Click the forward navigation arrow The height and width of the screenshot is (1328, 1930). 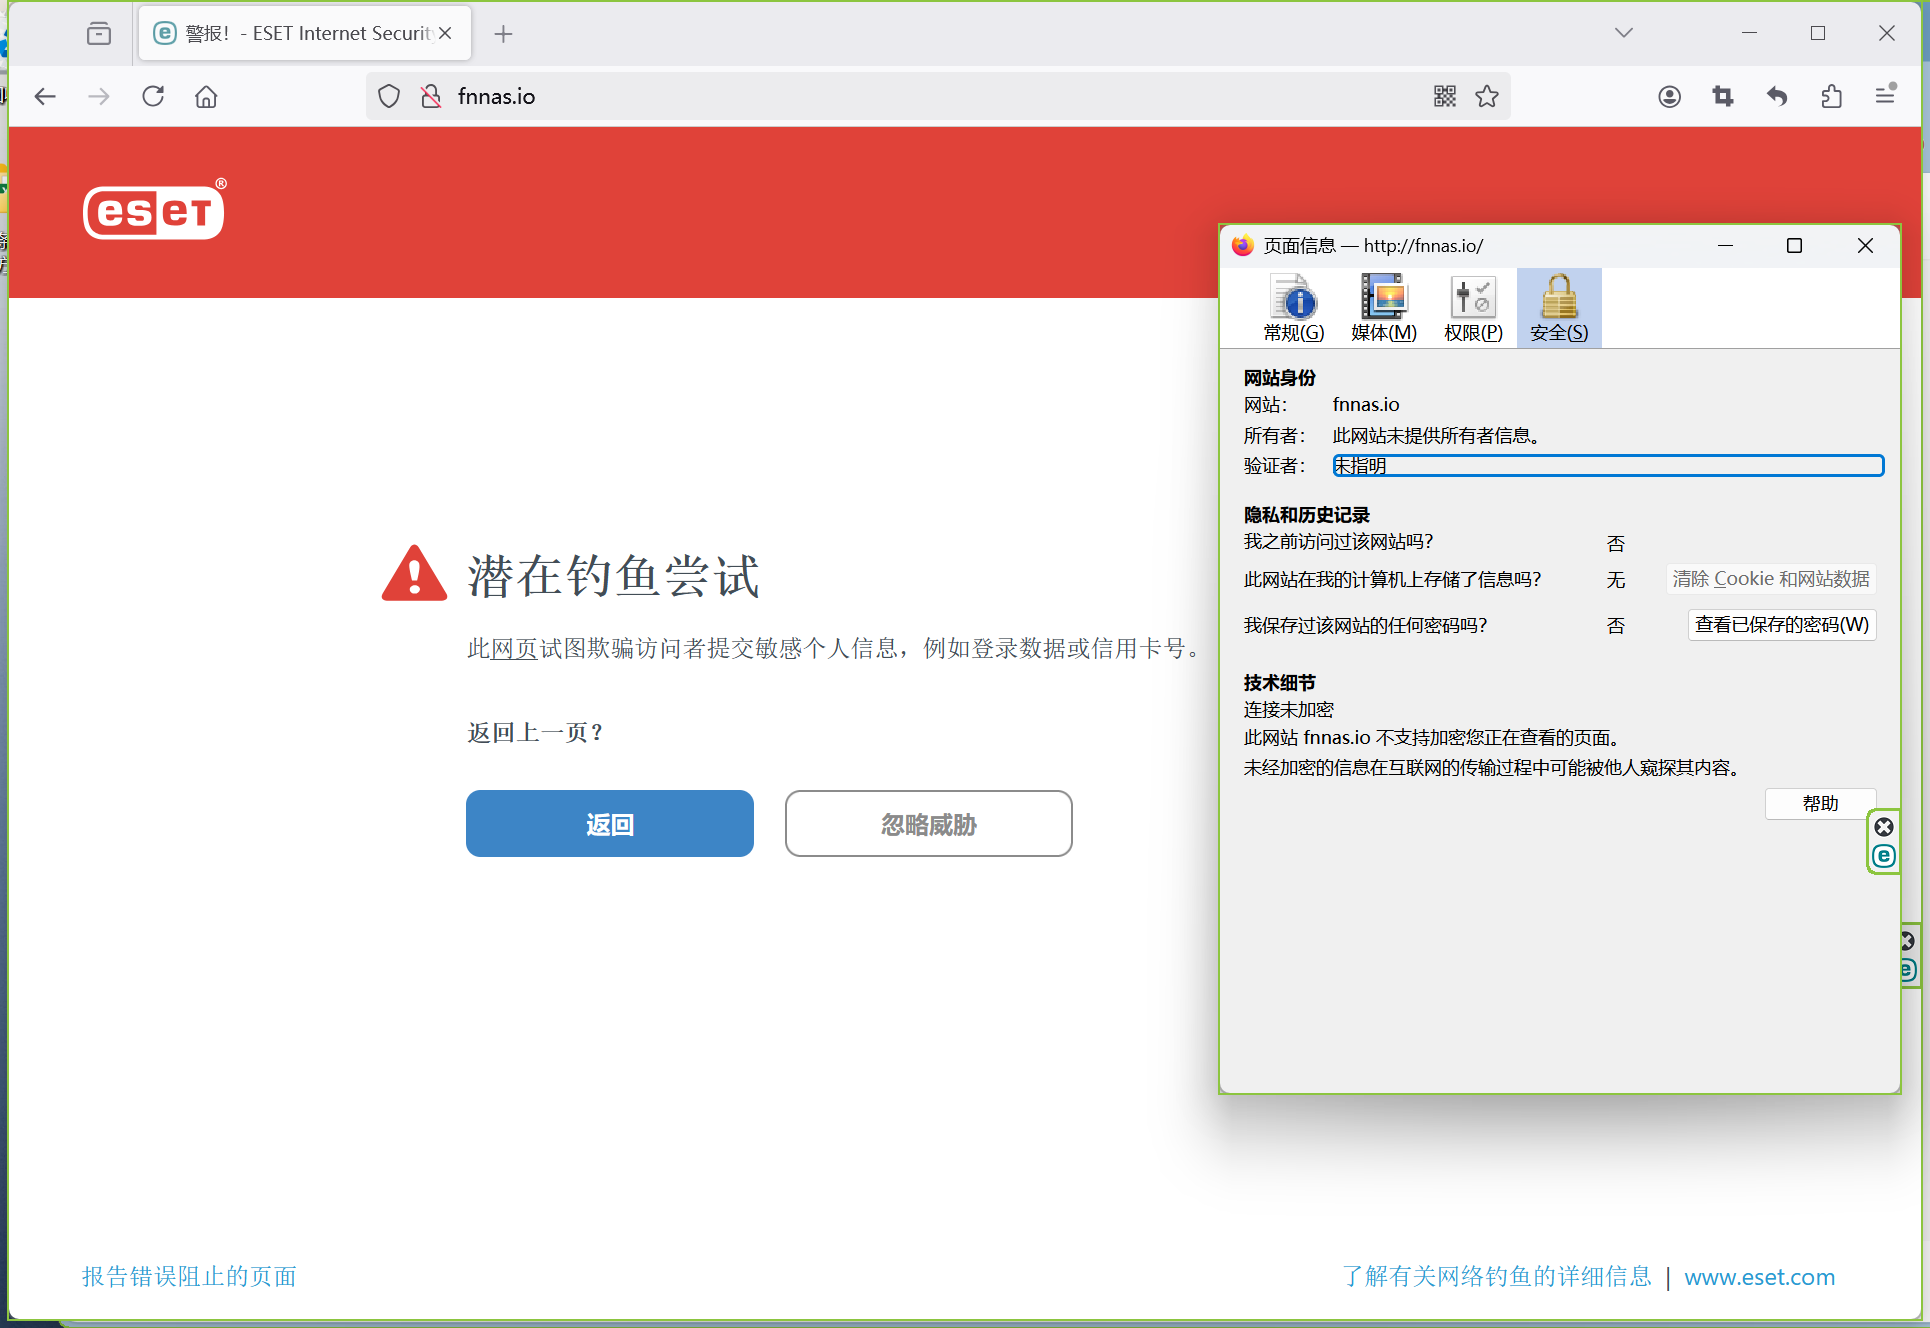(x=98, y=96)
